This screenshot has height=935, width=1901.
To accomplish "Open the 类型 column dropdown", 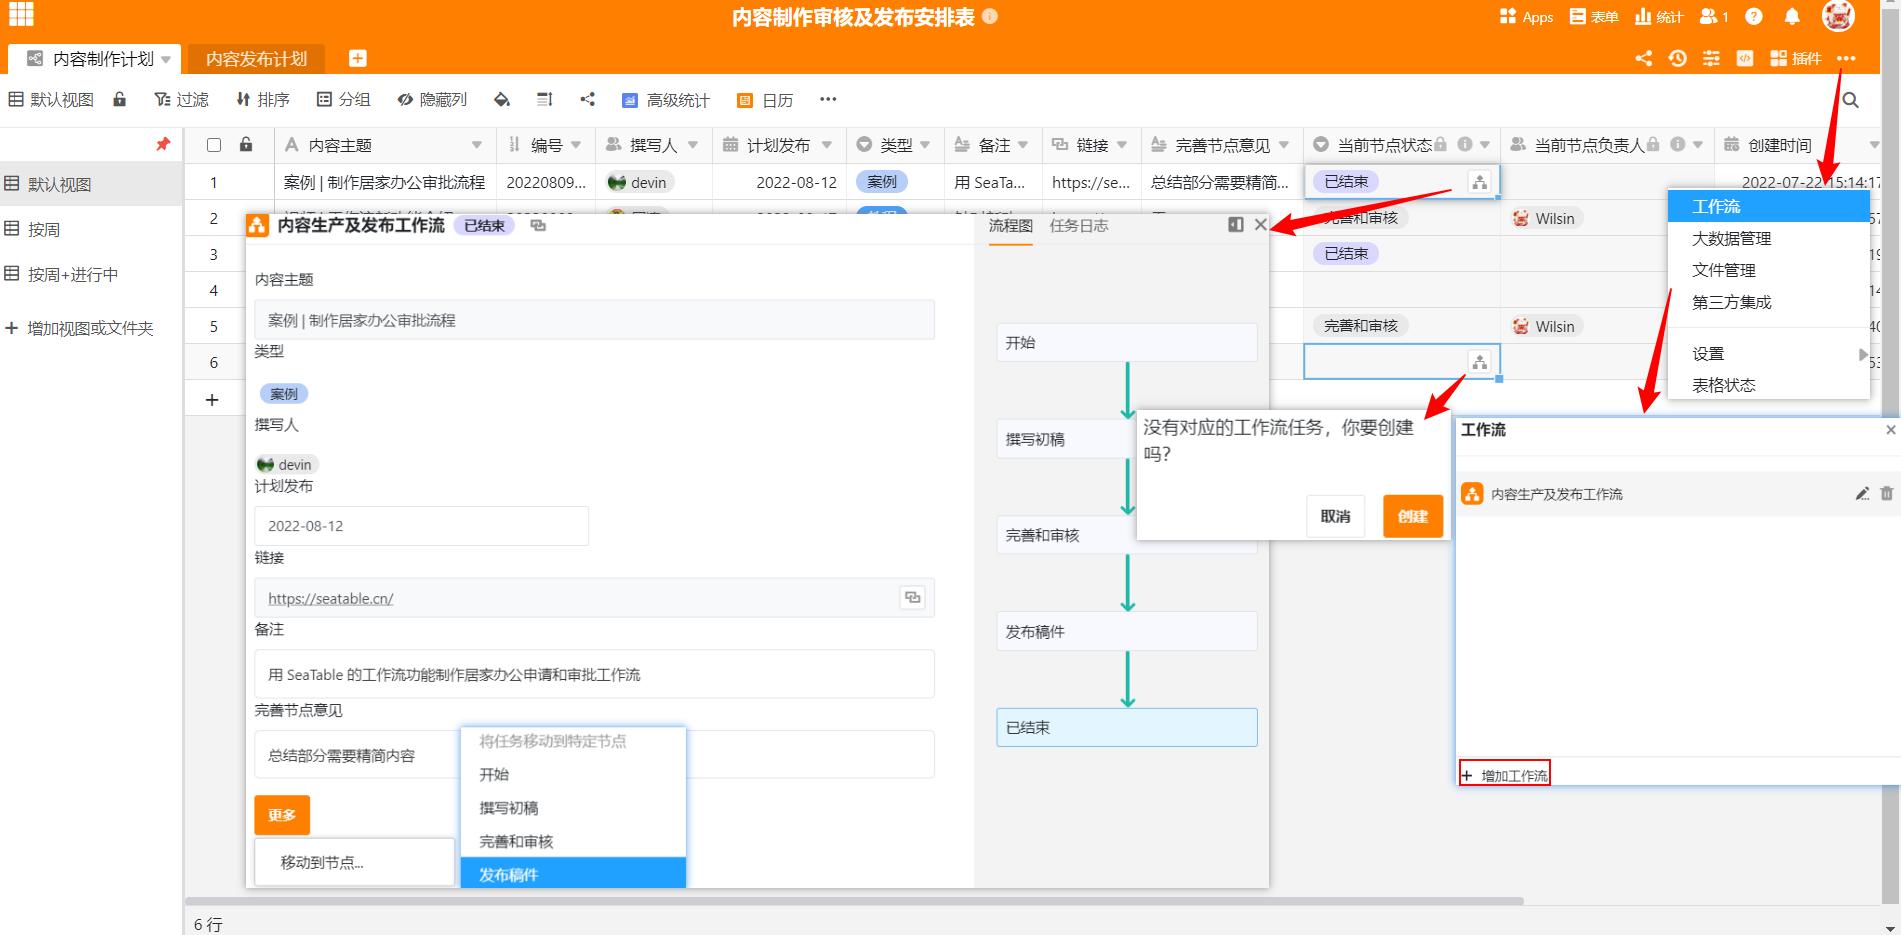I will tap(925, 146).
